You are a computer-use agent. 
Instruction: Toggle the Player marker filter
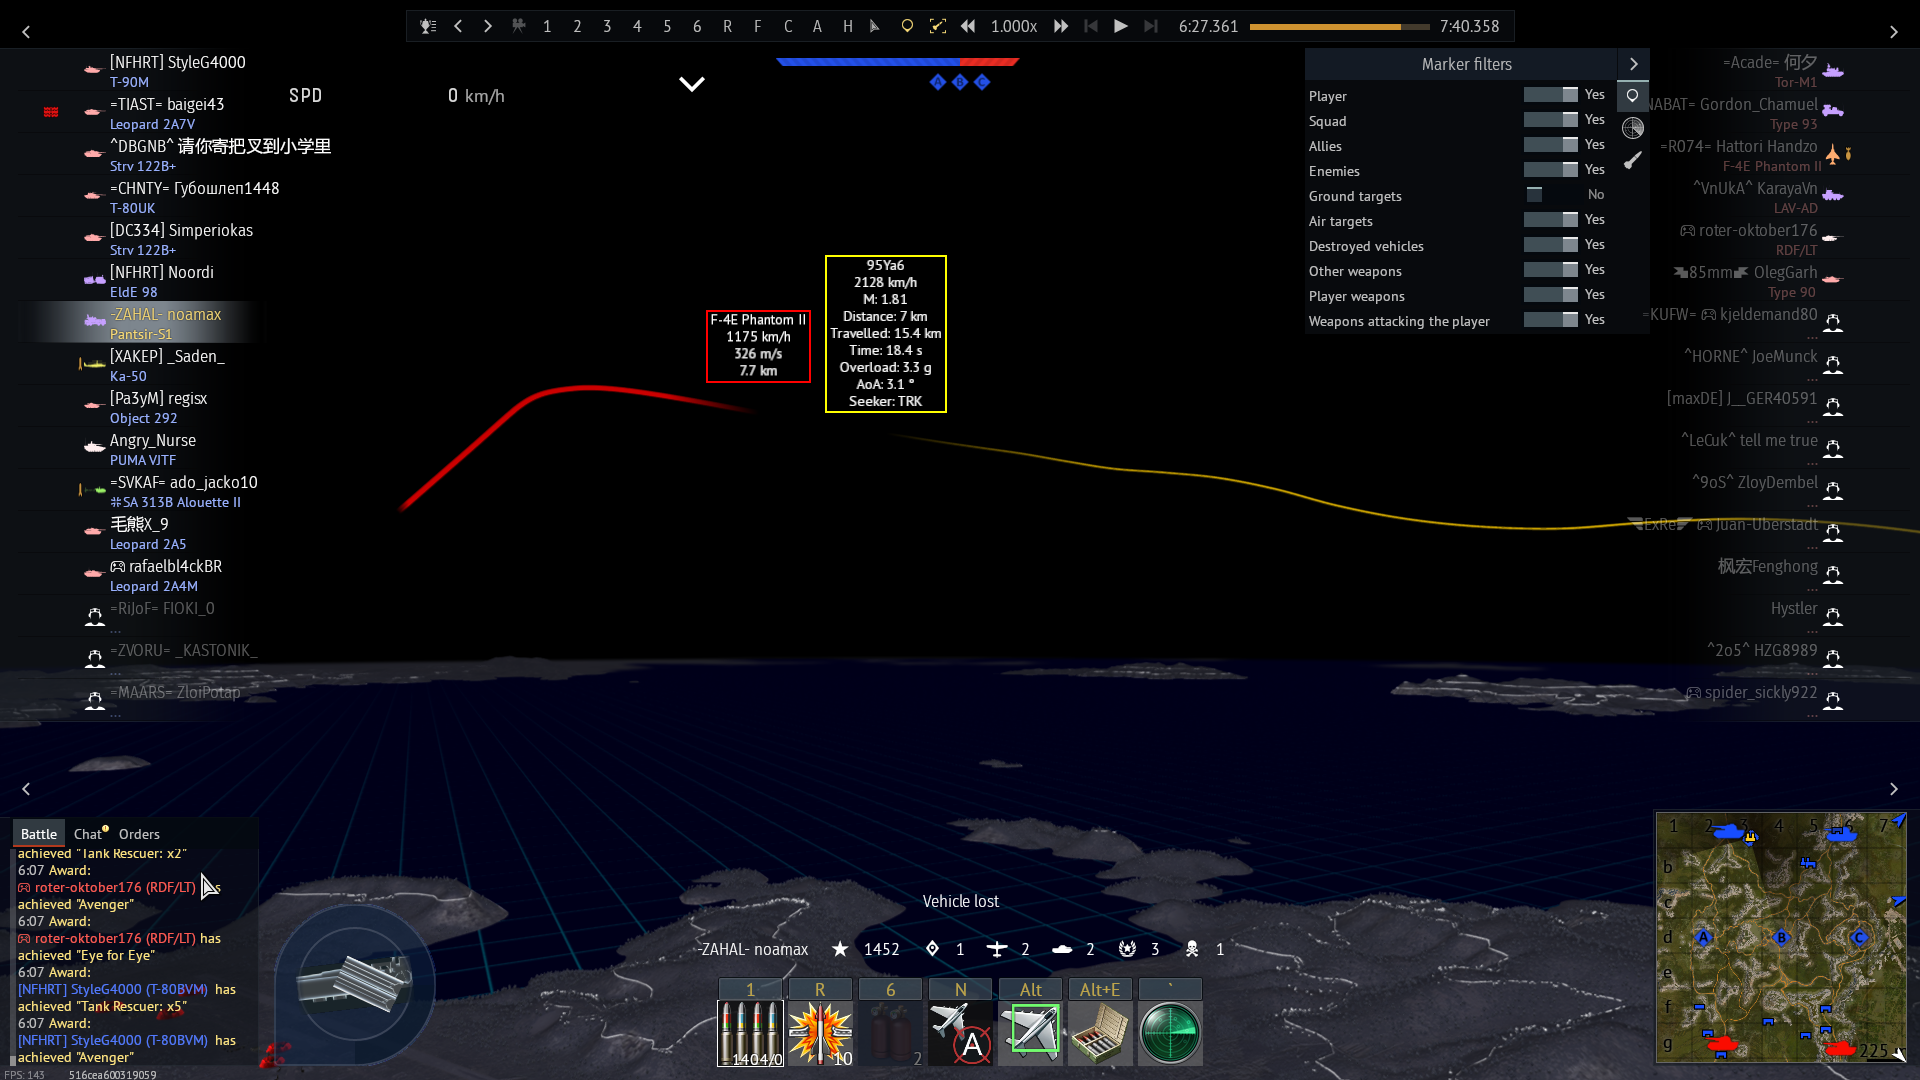(x=1550, y=95)
